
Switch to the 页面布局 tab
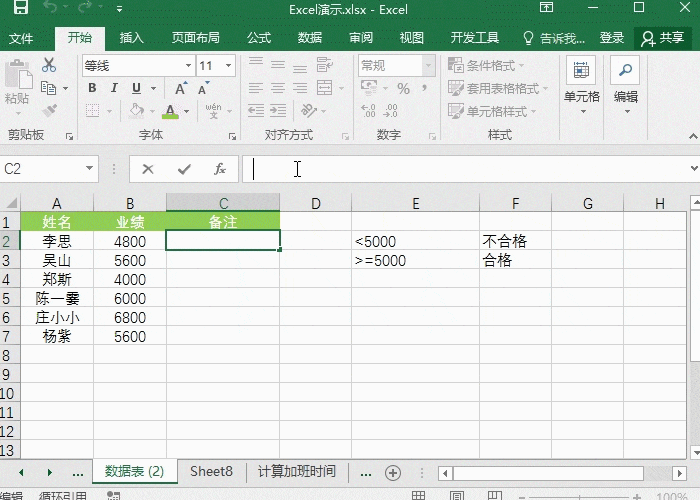pyautogui.click(x=196, y=38)
